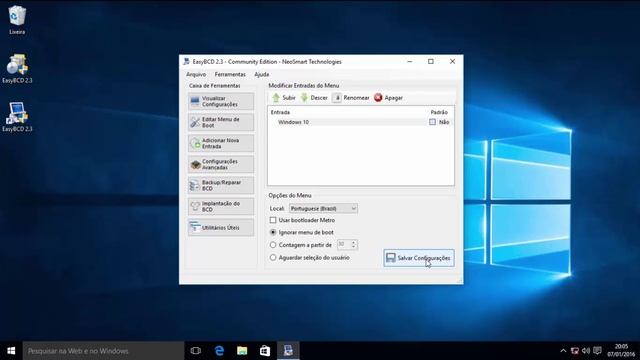
Task: Open Task View on taskbar
Action: click(196, 351)
